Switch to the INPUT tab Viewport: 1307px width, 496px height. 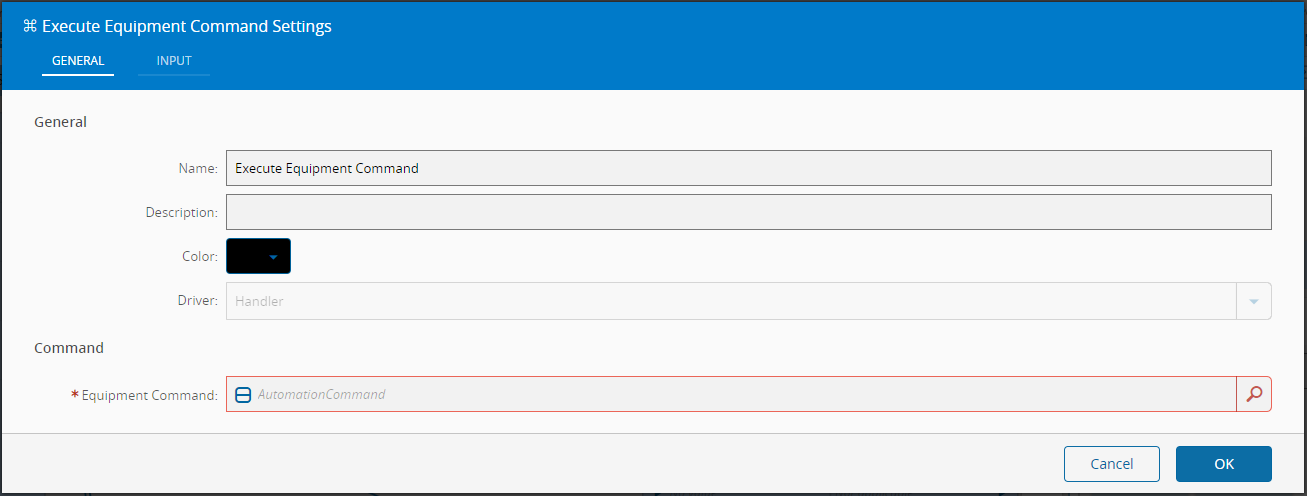(x=174, y=61)
